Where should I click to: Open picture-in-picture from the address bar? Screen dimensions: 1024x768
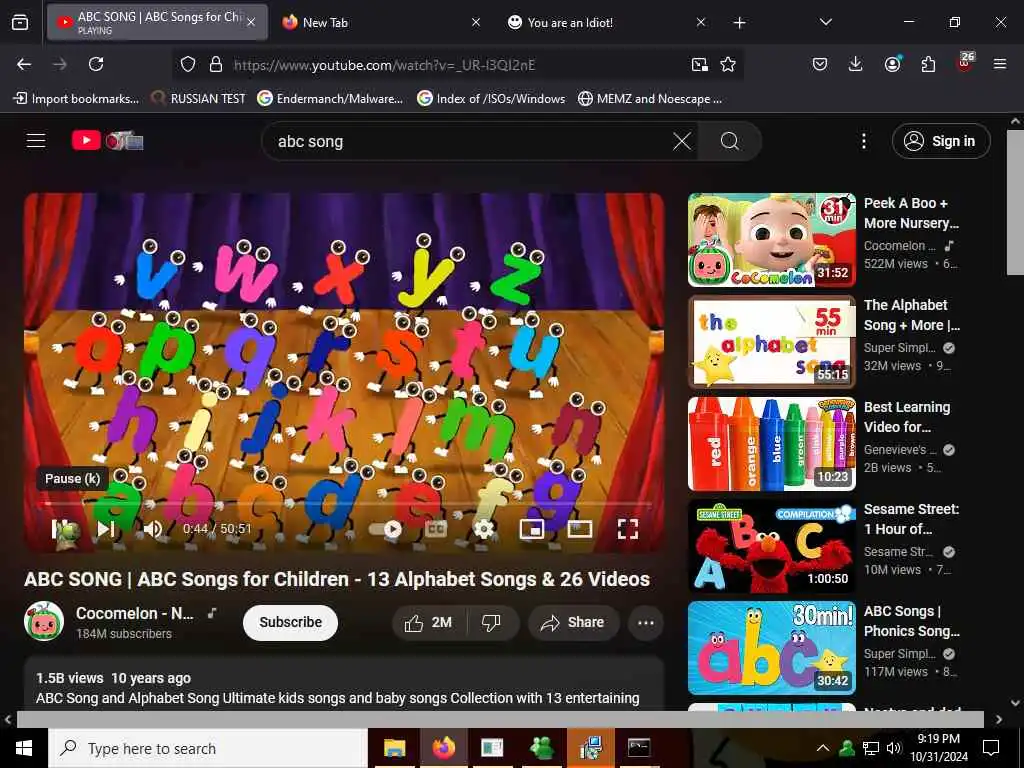(x=699, y=64)
